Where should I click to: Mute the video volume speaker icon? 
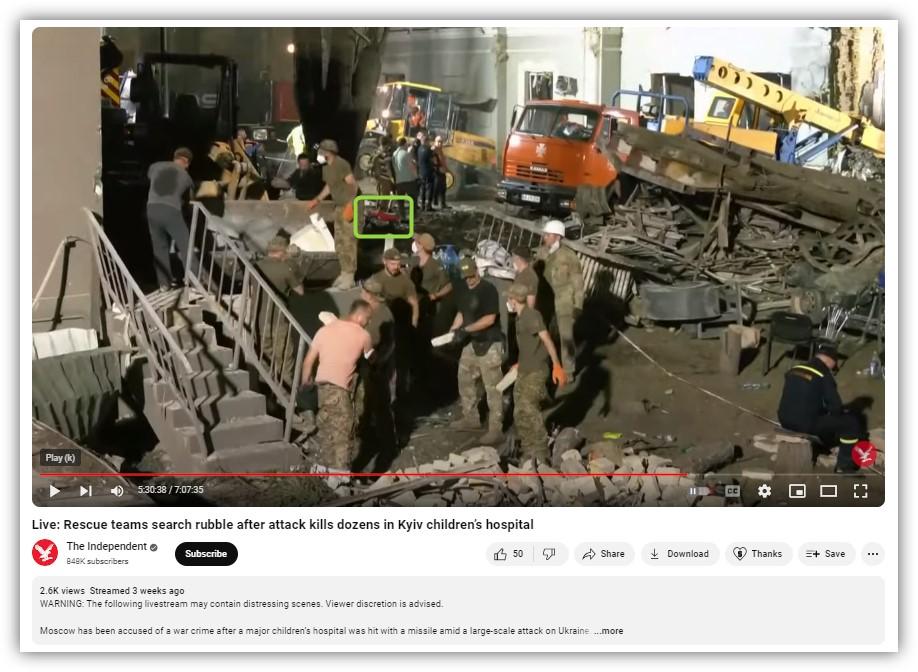coord(117,491)
